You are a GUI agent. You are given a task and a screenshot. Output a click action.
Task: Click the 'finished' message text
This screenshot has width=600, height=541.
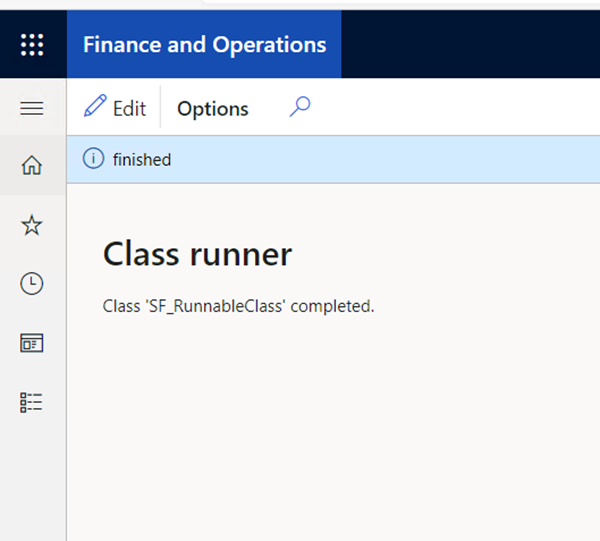[x=142, y=159]
